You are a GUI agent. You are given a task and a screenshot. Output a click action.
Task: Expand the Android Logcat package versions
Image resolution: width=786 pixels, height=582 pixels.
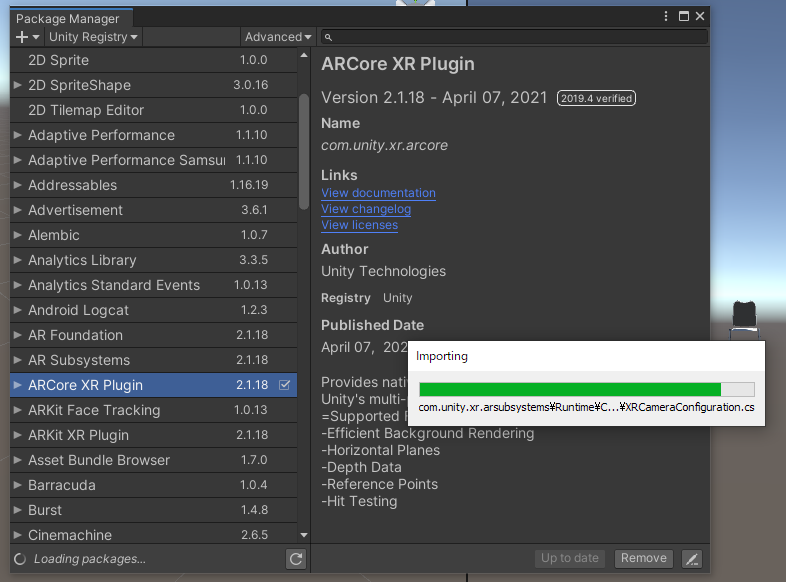[x=18, y=310]
